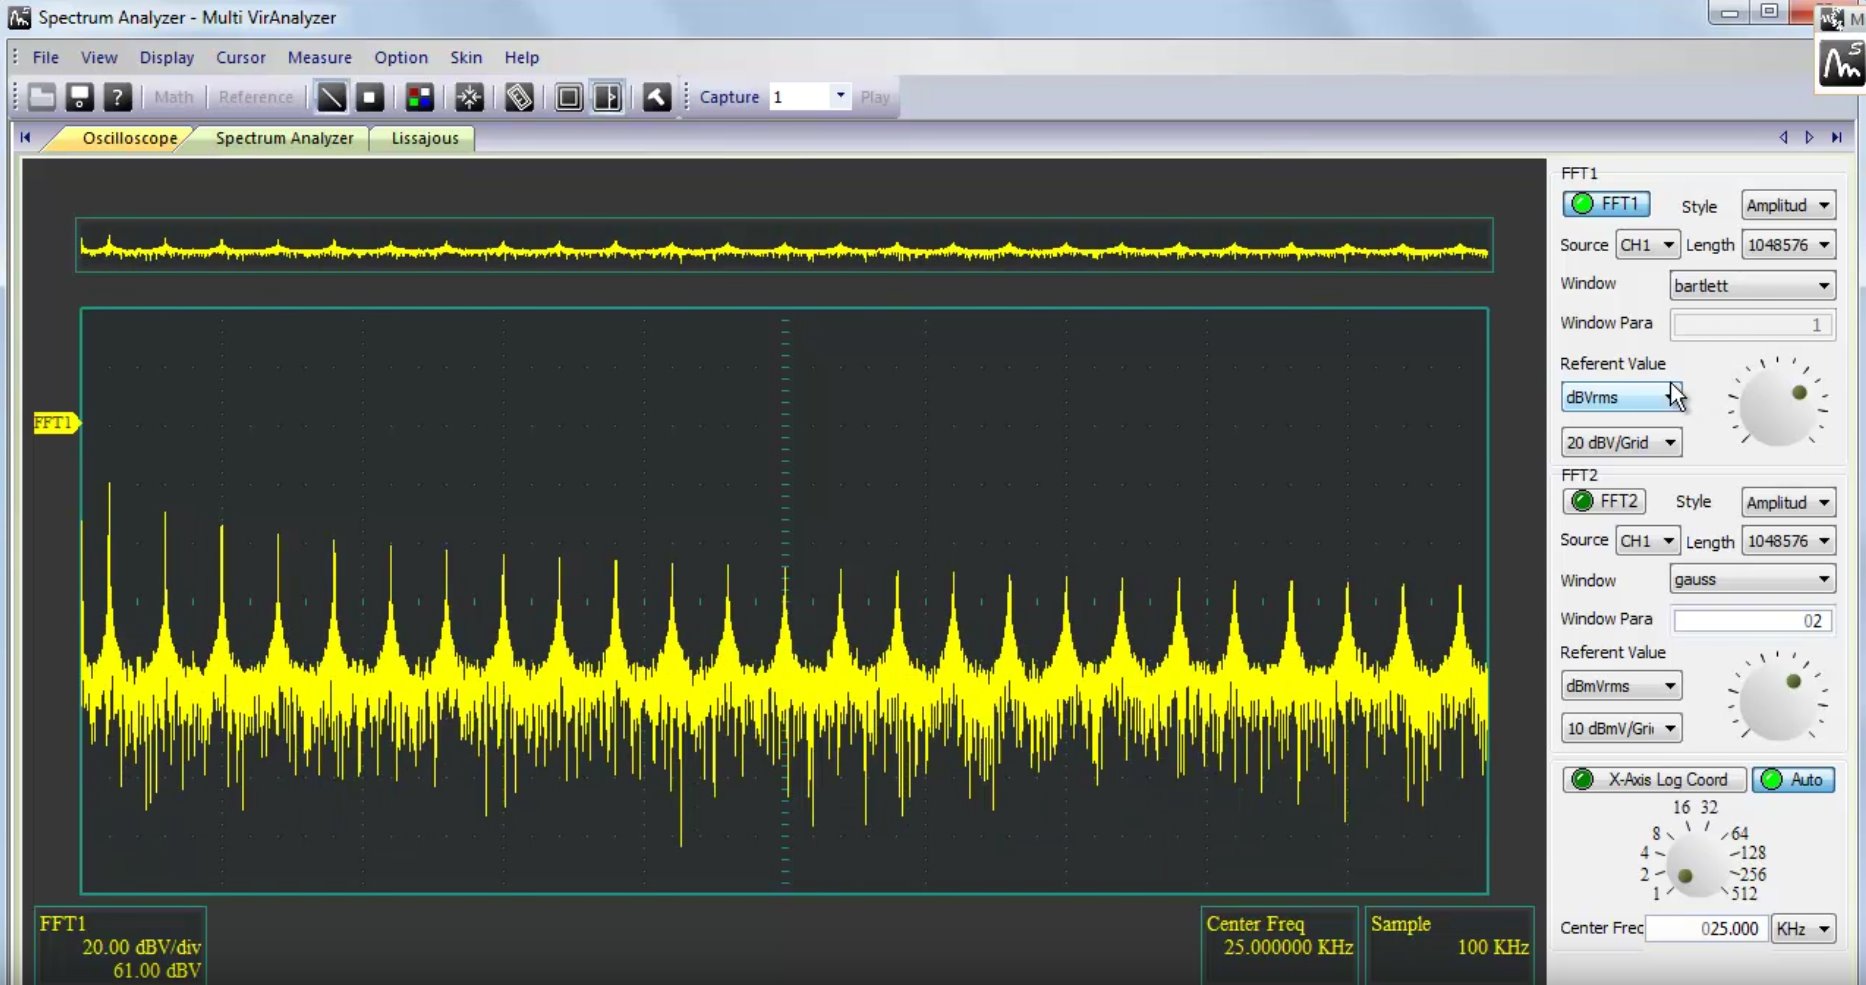
Task: Open the KHz unit dropdown
Action: click(x=1803, y=928)
